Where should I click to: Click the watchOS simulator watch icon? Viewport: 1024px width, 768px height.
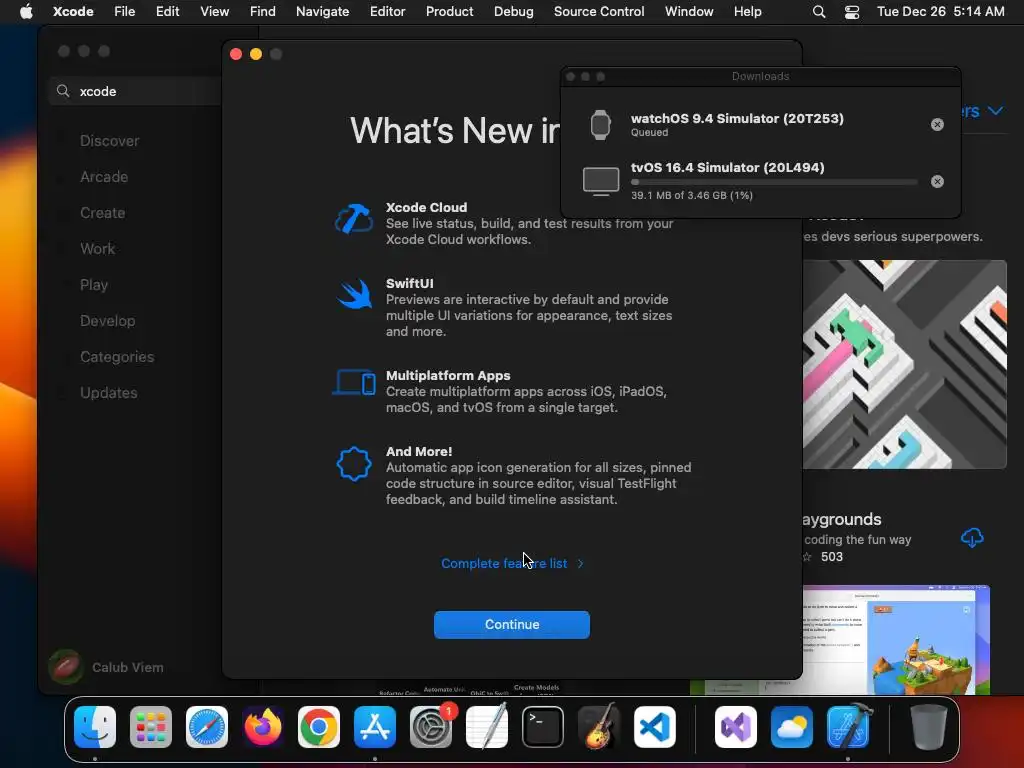coord(600,125)
